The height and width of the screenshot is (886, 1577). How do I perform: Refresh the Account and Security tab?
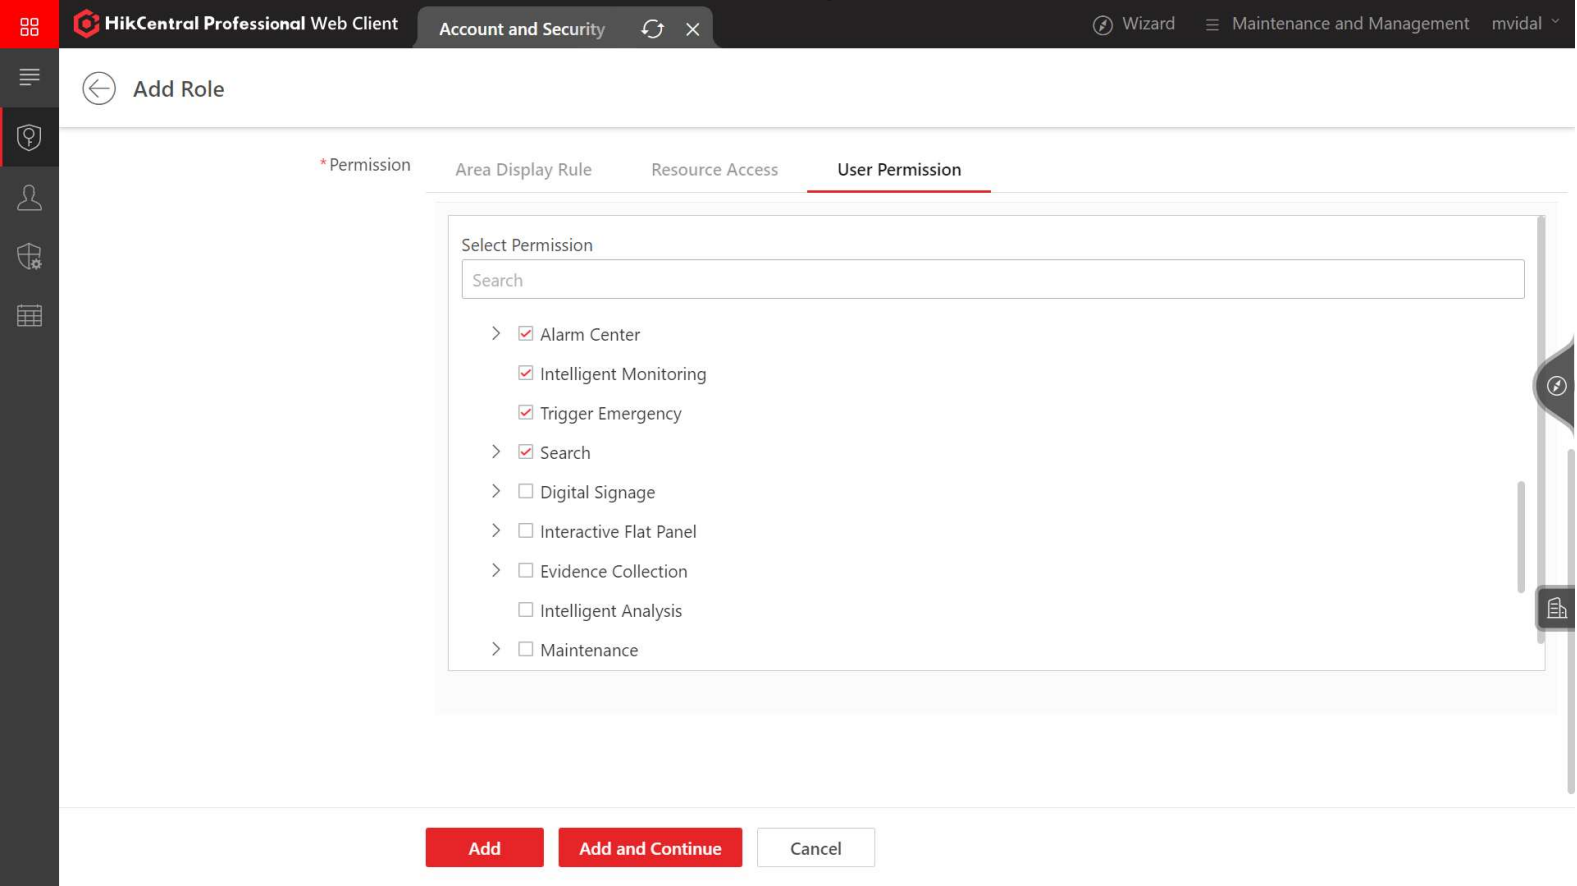[653, 29]
